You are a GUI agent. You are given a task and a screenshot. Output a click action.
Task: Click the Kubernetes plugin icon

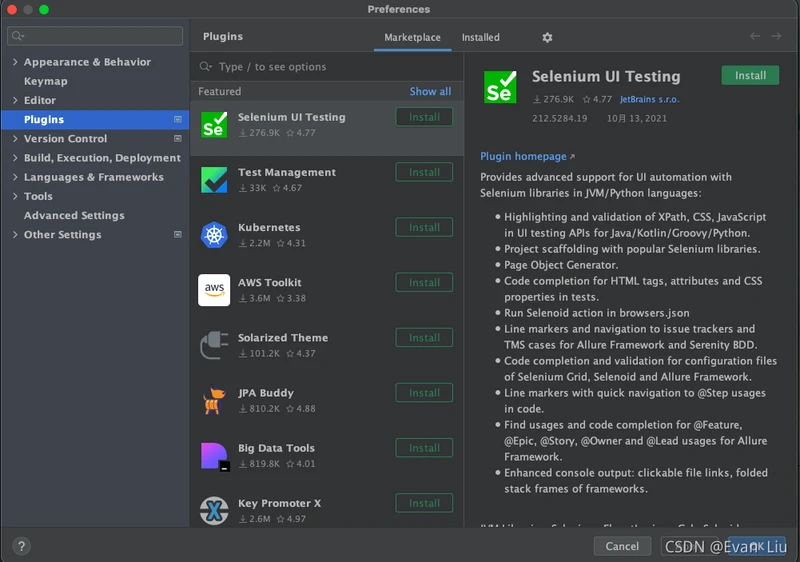tap(214, 235)
